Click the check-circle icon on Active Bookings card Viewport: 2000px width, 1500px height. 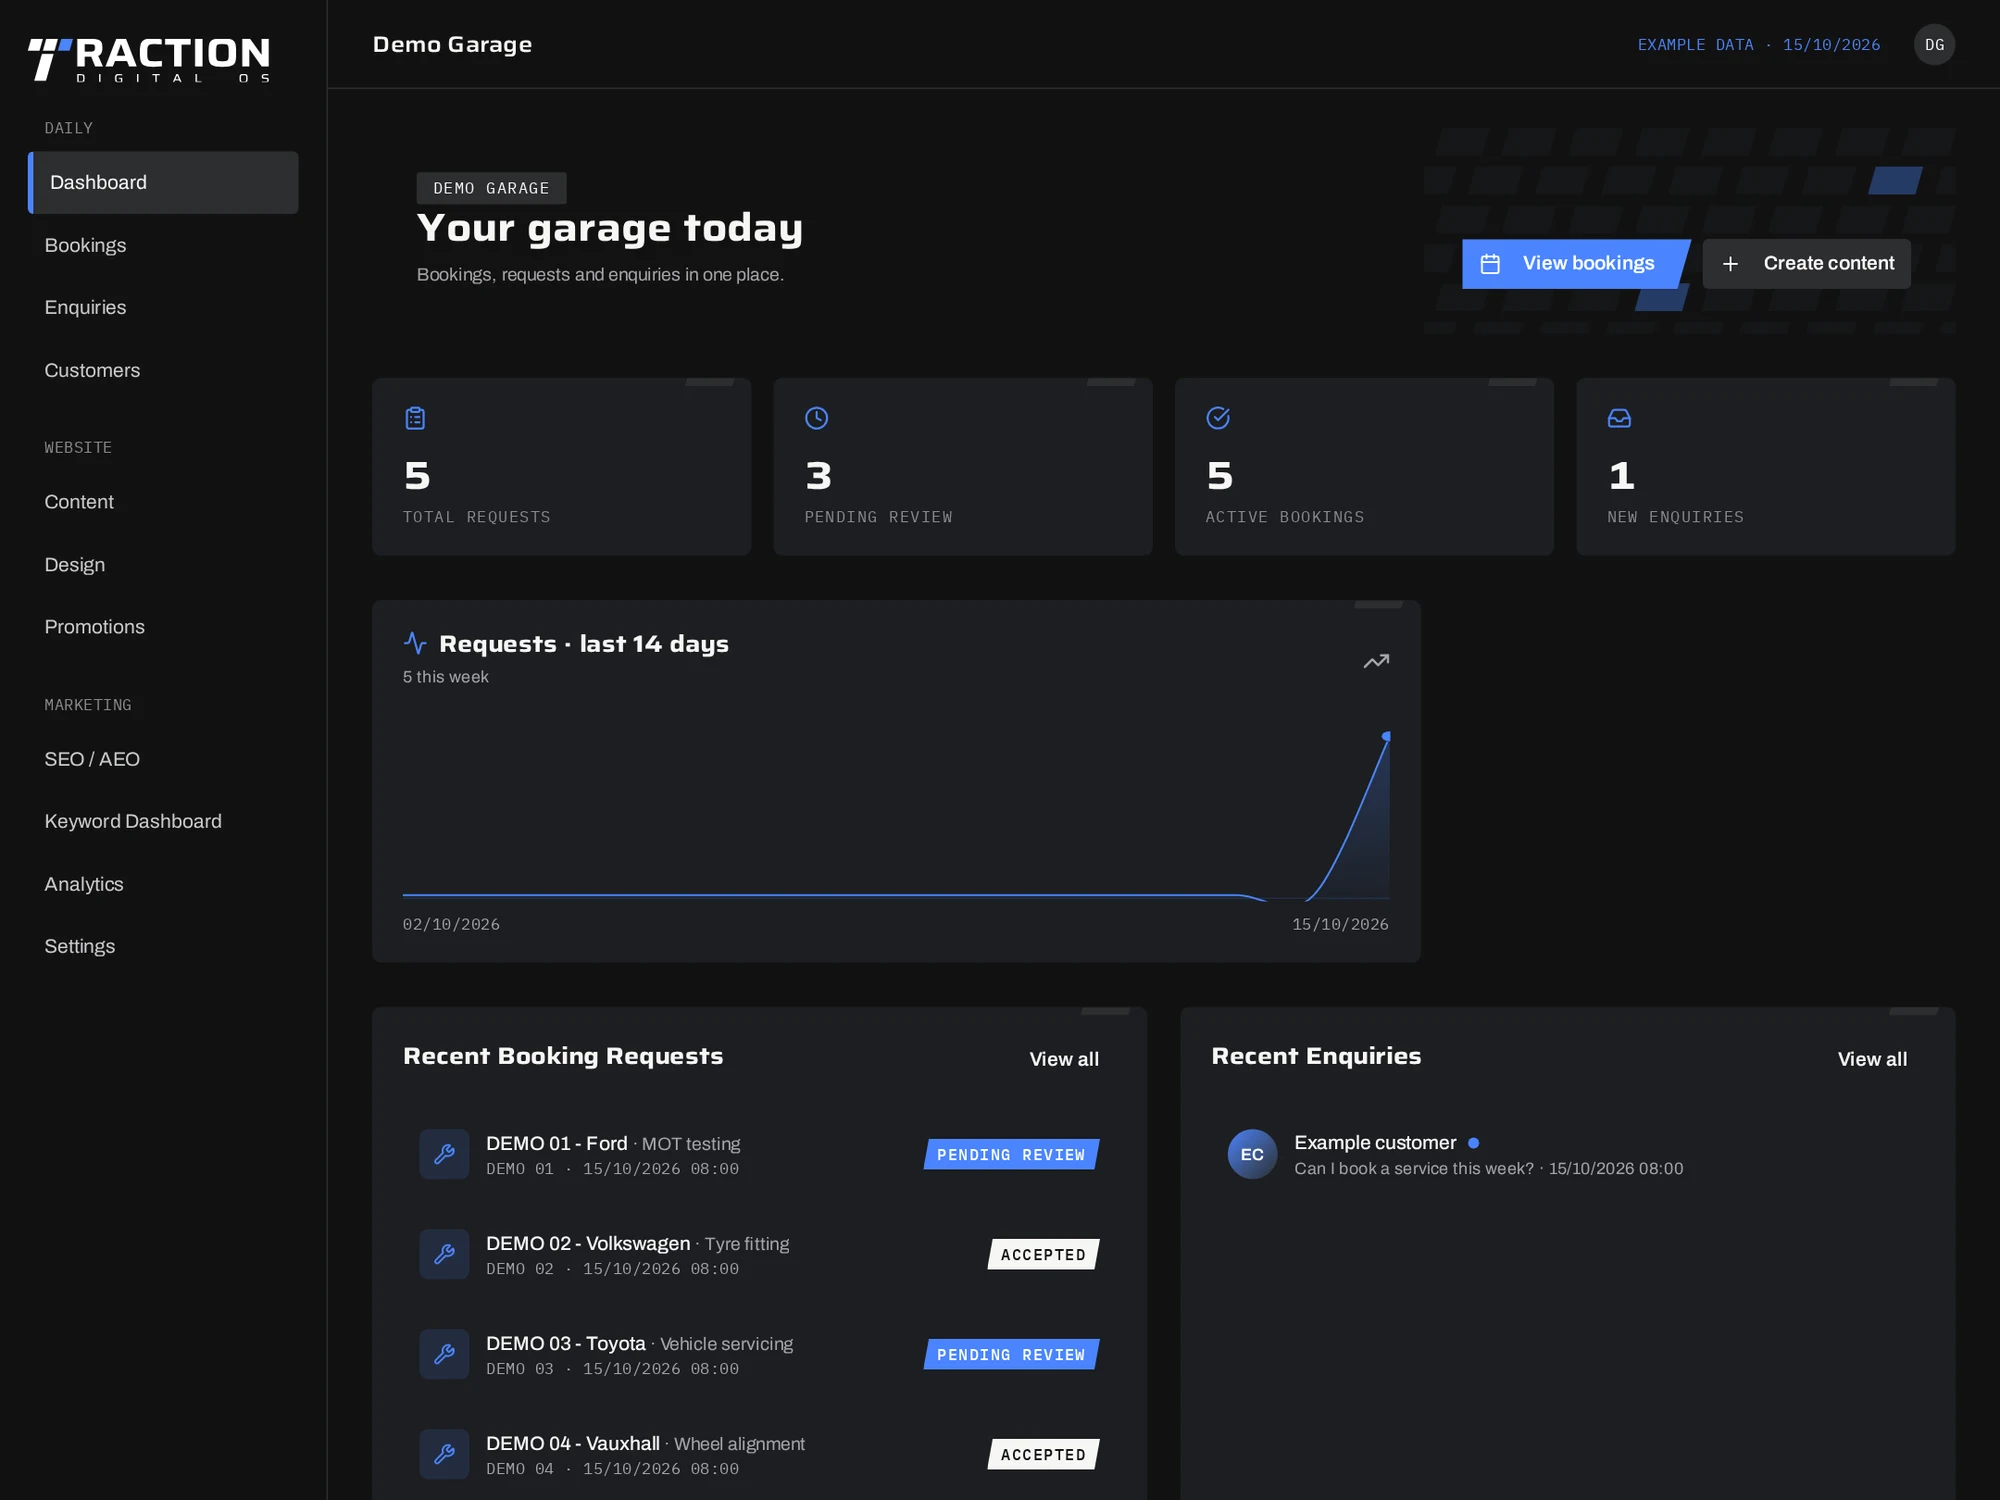point(1218,418)
